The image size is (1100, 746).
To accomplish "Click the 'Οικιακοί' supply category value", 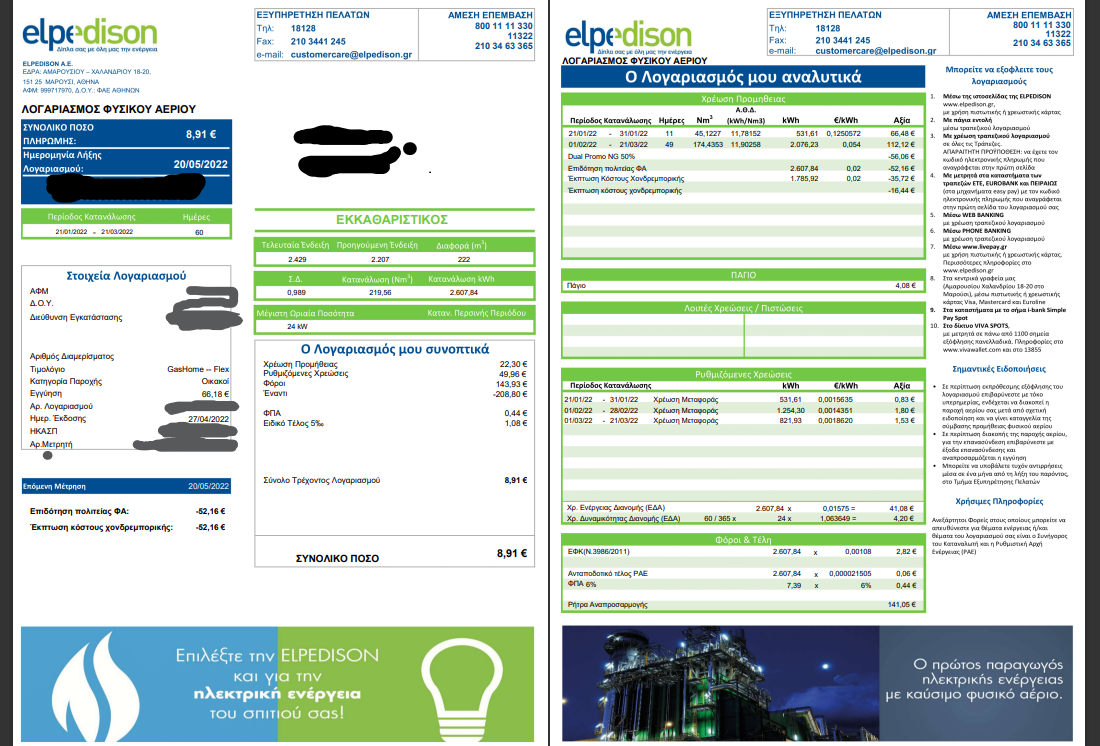I will pos(215,382).
